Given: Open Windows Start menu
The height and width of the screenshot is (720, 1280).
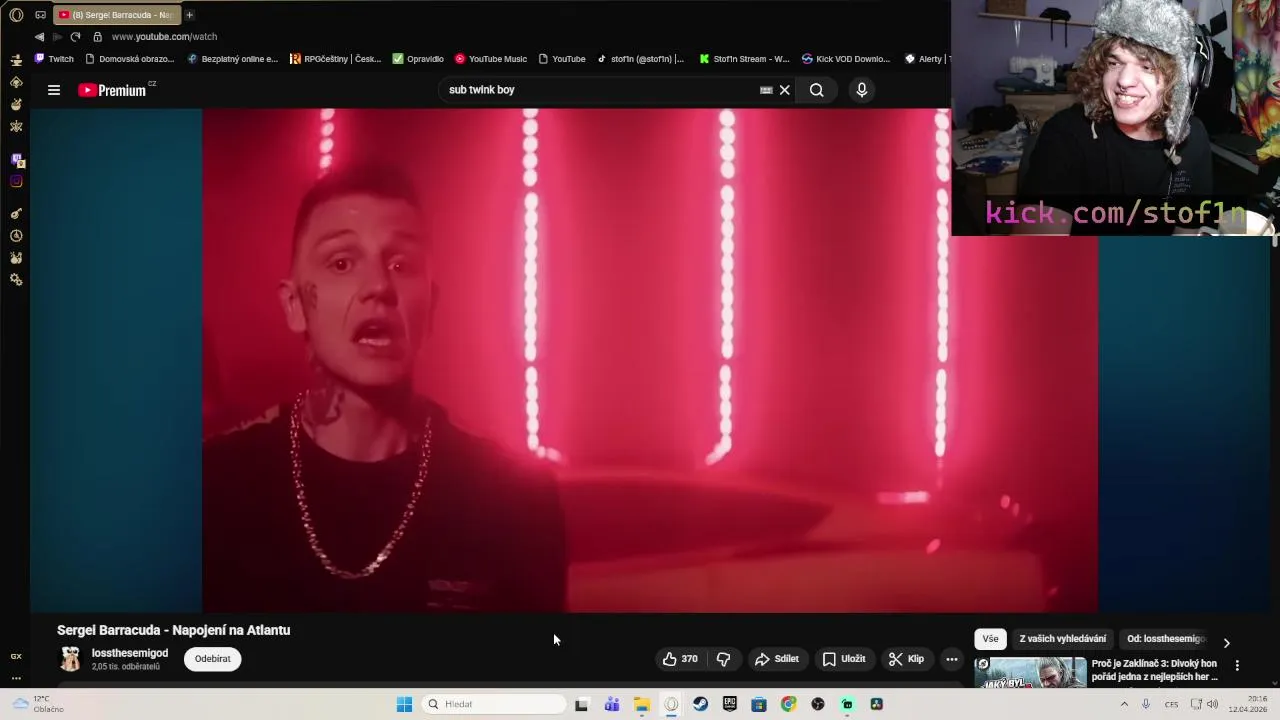Looking at the screenshot, I should [x=404, y=704].
